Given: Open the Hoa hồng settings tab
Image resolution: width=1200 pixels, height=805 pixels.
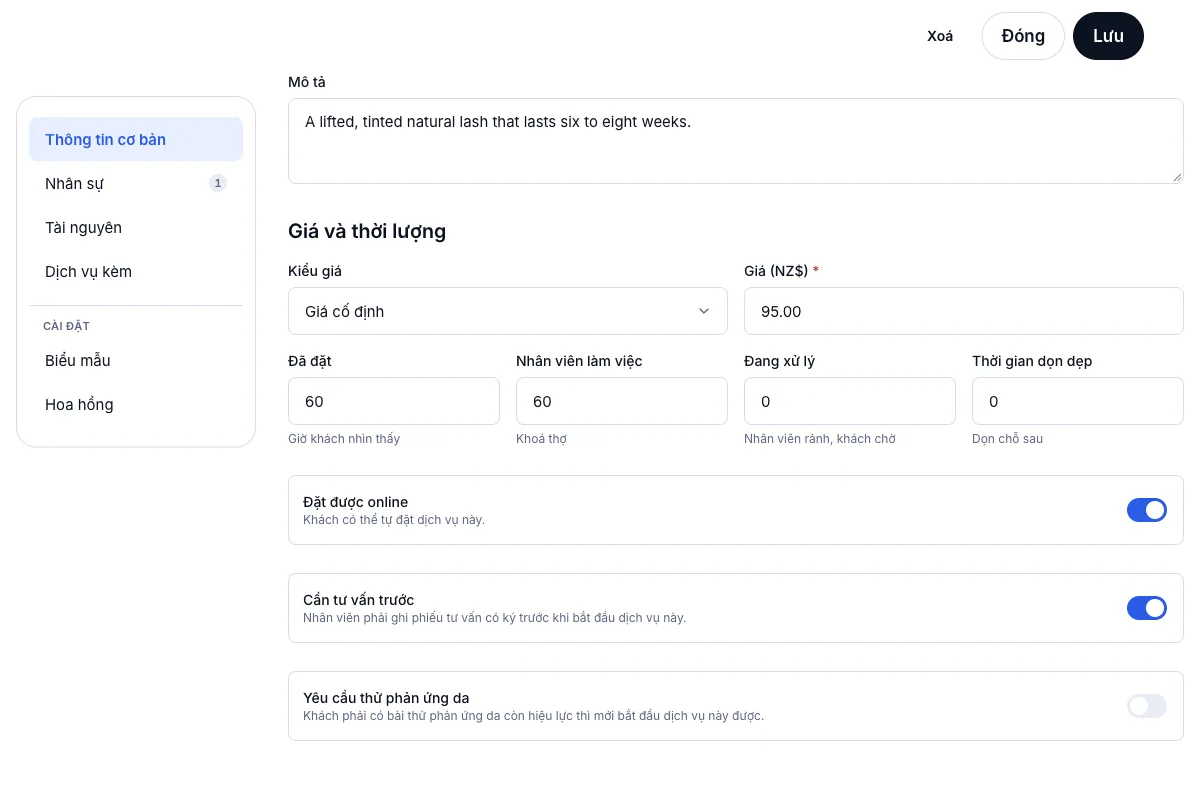Looking at the screenshot, I should pyautogui.click(x=136, y=404).
